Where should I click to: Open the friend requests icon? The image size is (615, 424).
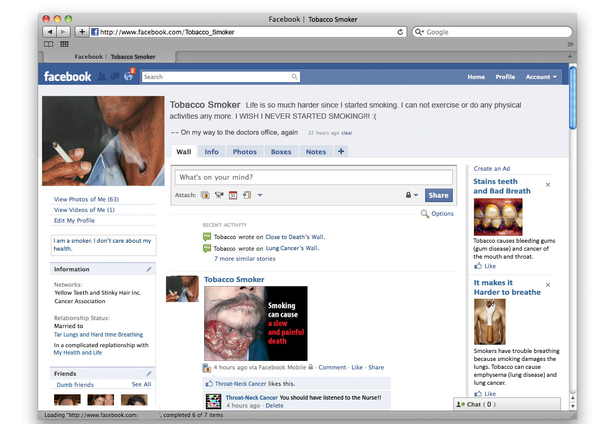coord(102,76)
